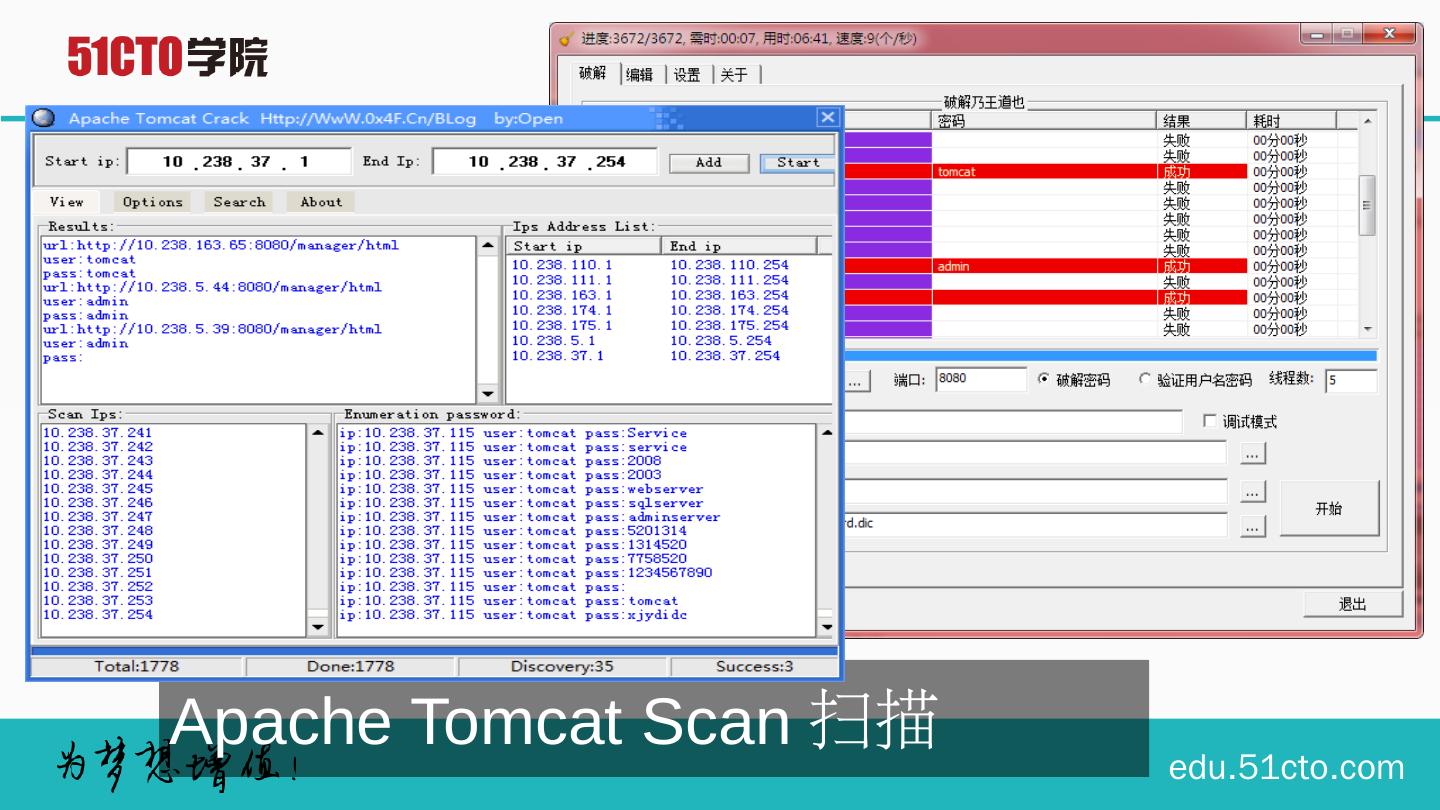This screenshot has width=1440, height=810.
Task: Click the 密码 column header
Action: (x=1045, y=121)
